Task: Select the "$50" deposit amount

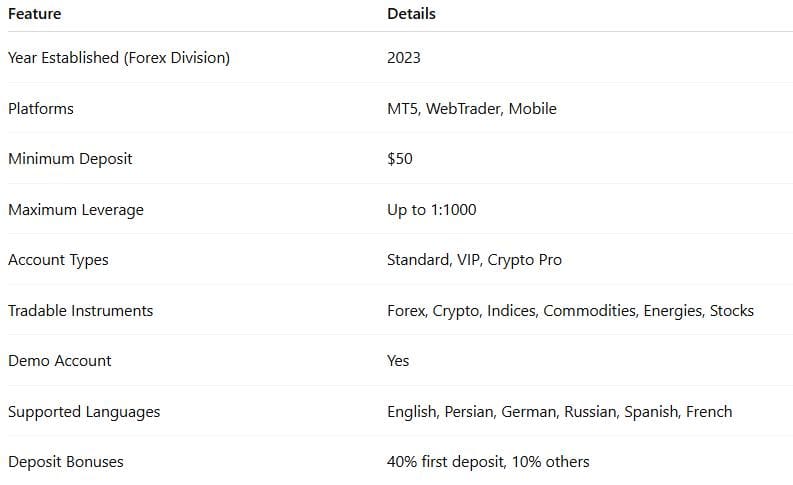Action: pos(400,159)
